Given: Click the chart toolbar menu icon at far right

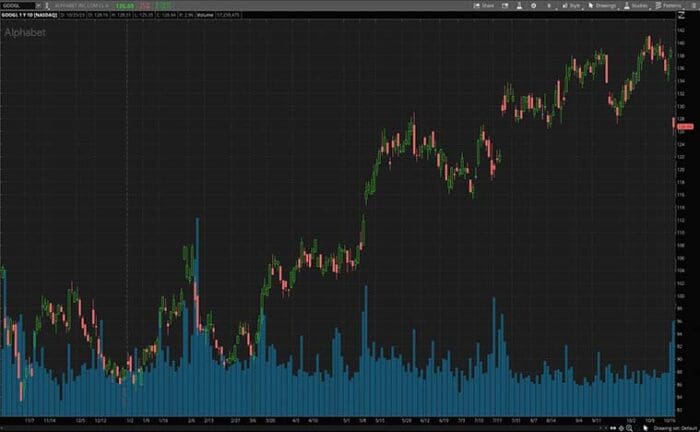Looking at the screenshot, I should (693, 6).
